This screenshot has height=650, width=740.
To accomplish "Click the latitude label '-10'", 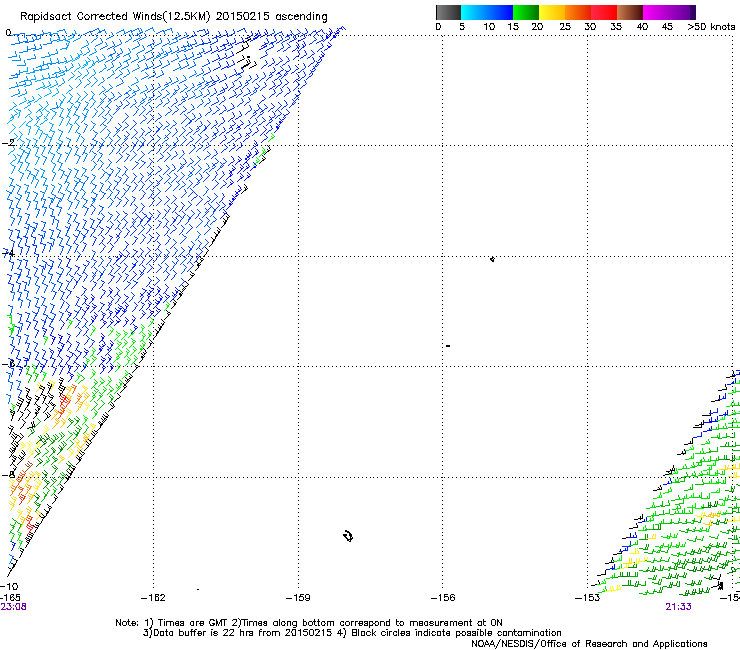I will (x=9, y=586).
